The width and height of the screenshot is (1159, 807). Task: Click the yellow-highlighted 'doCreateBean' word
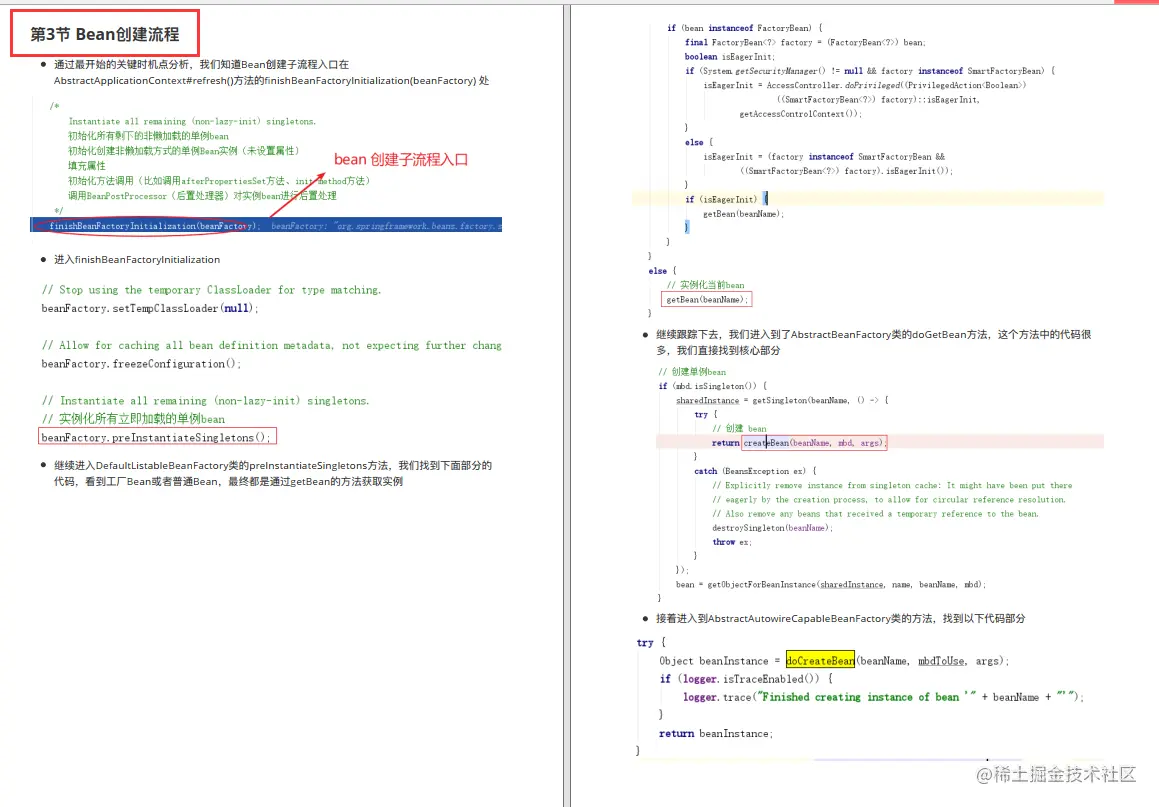point(820,661)
